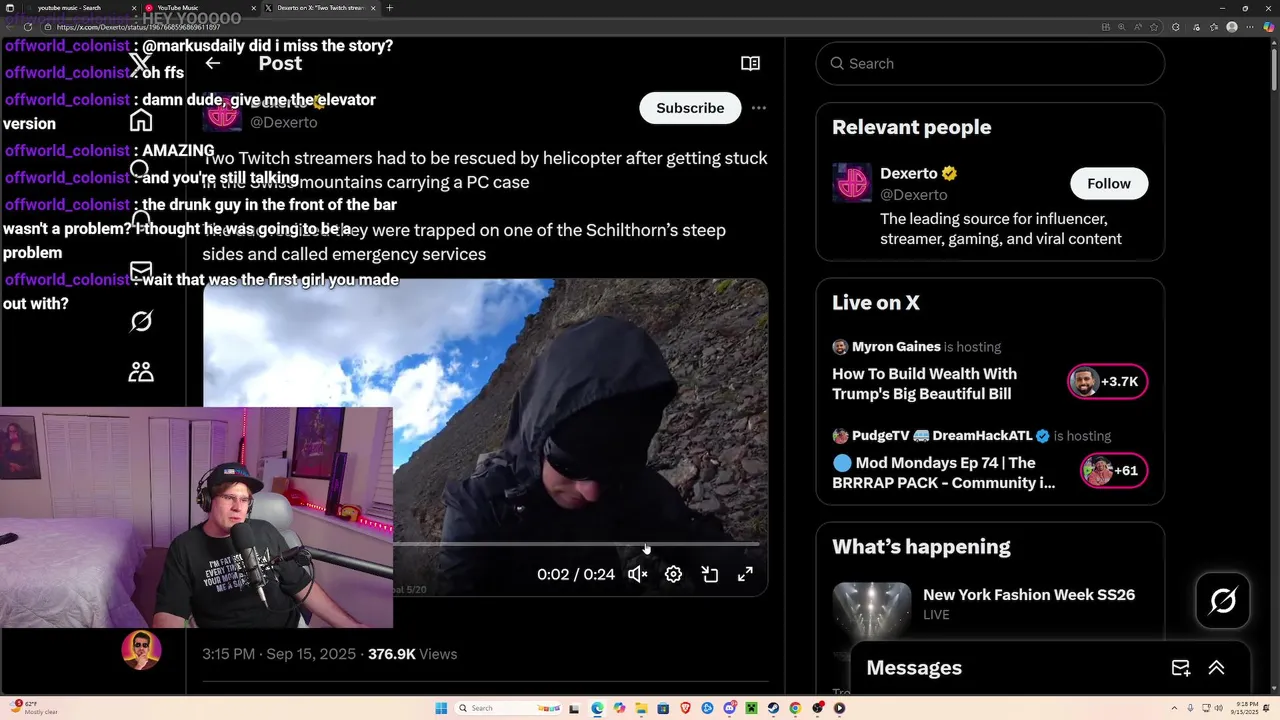
Task: Open Google Chrome from taskbar
Action: 795,708
